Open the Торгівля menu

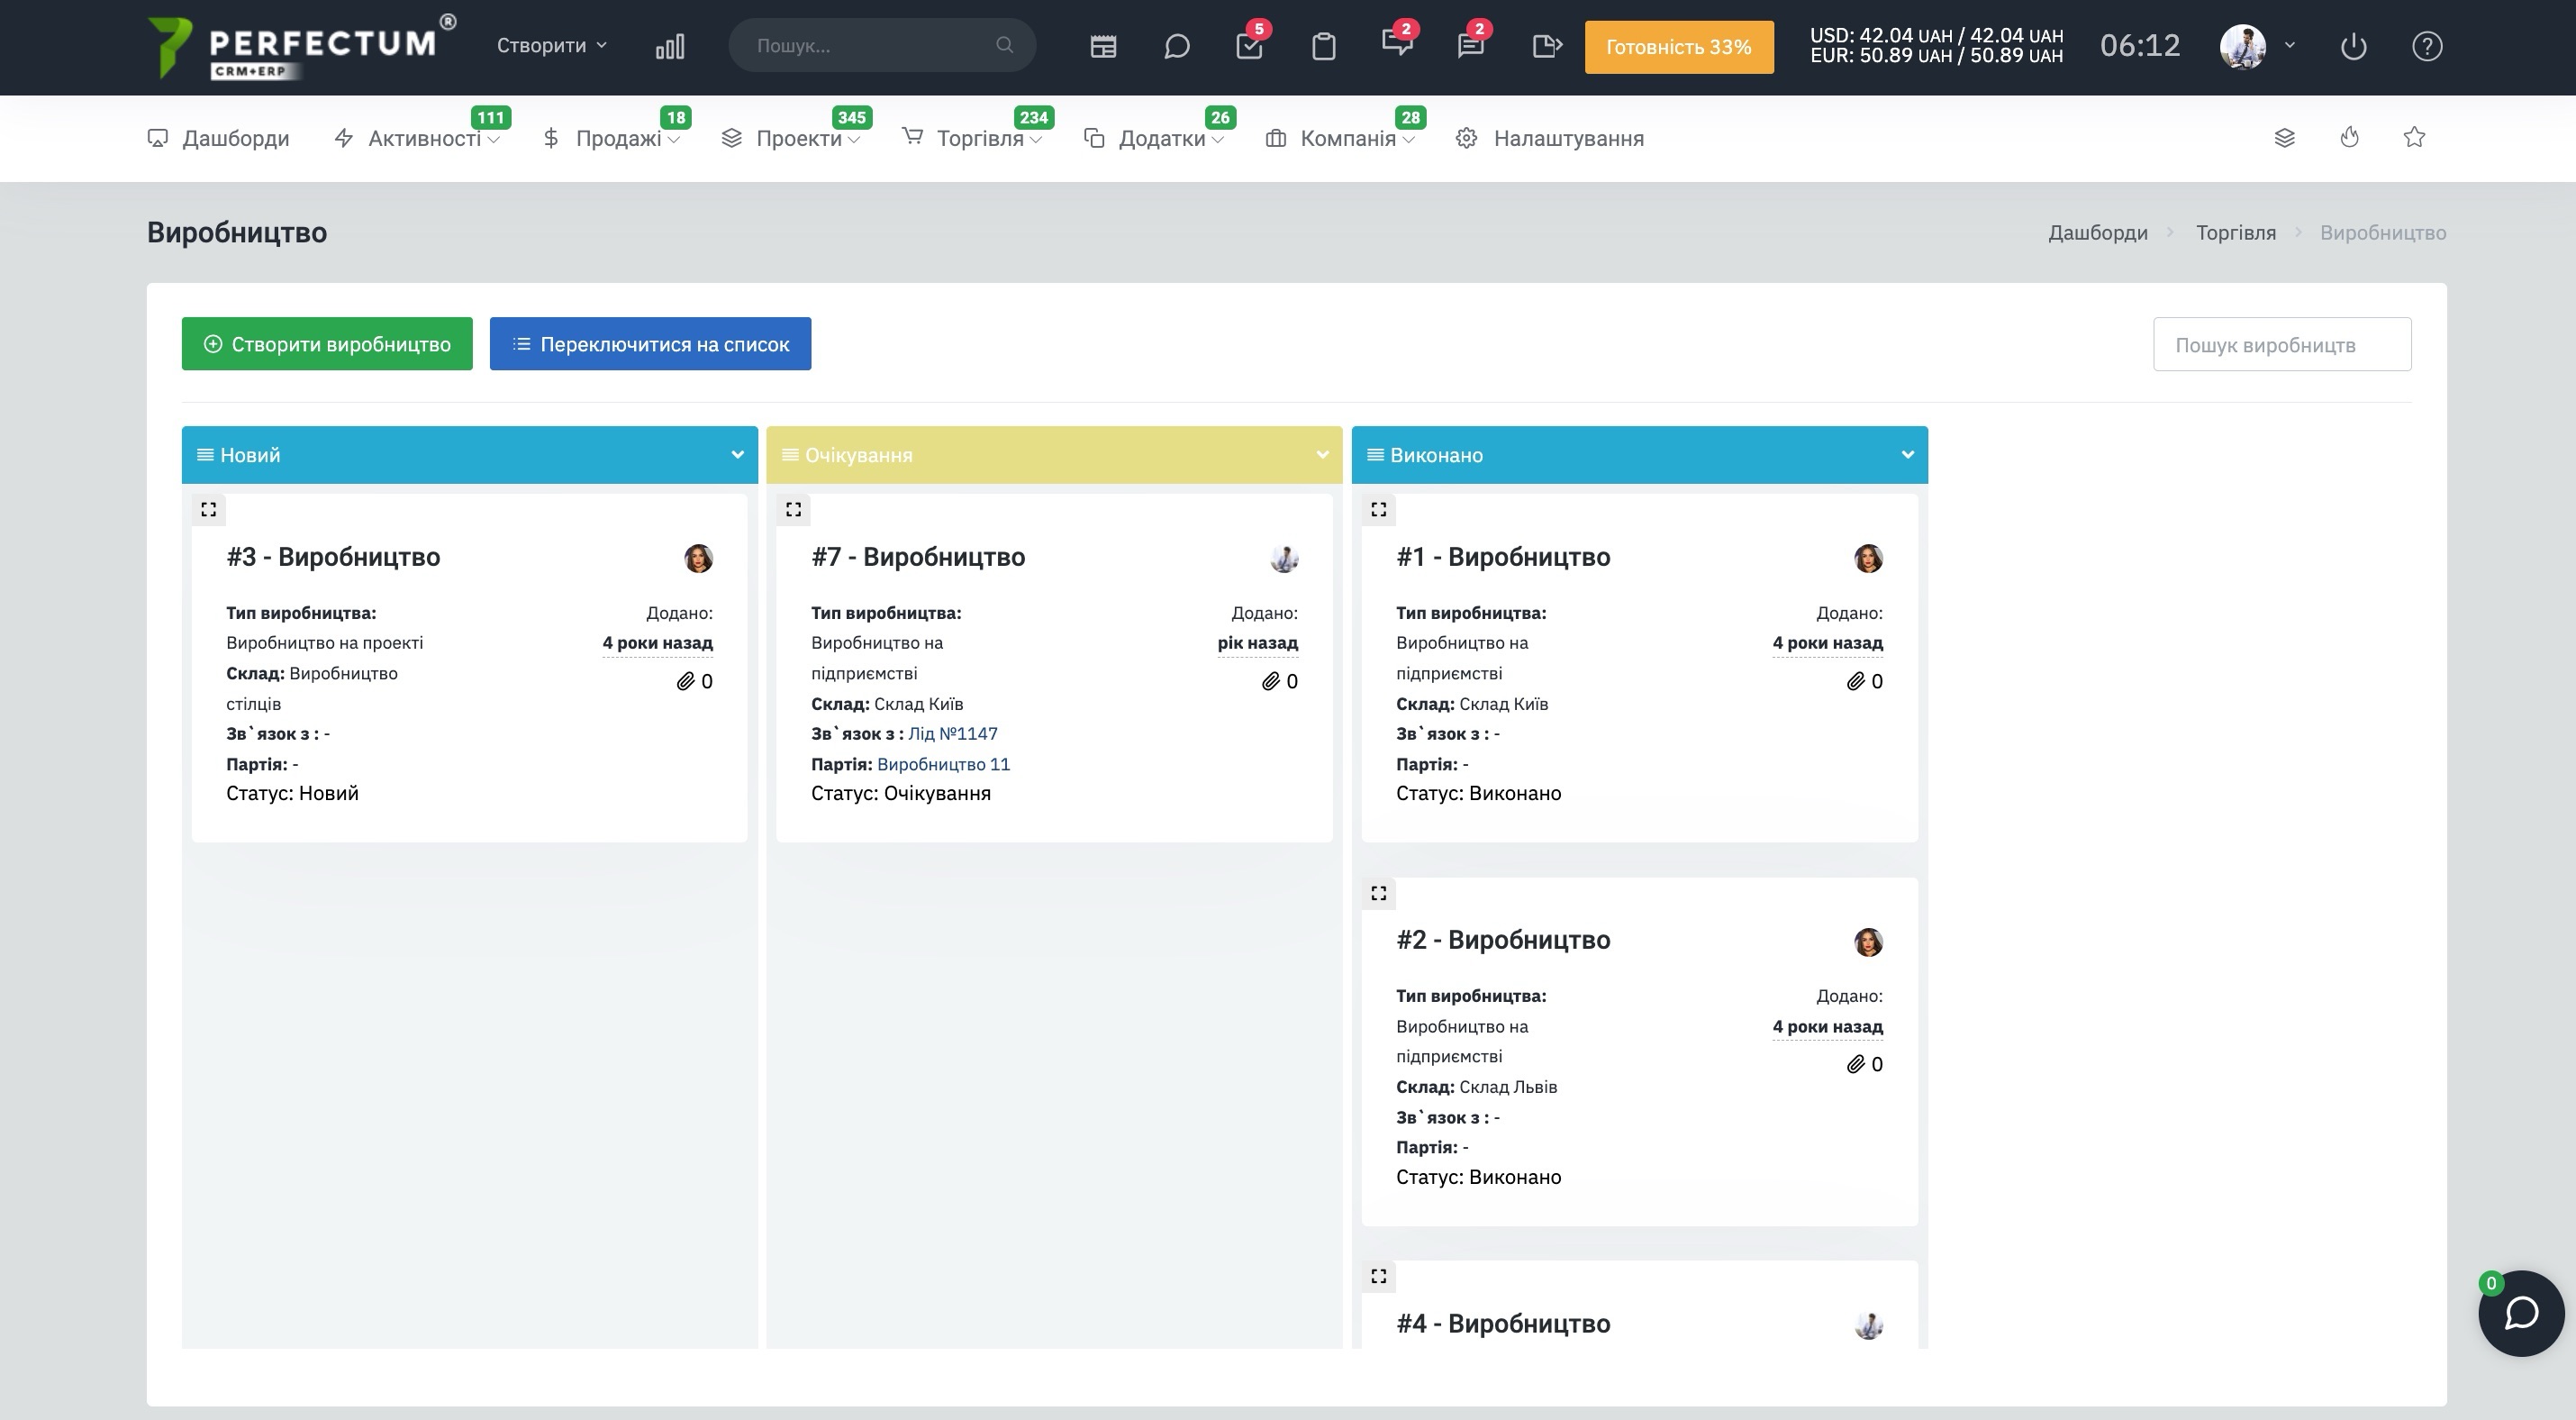(x=973, y=138)
